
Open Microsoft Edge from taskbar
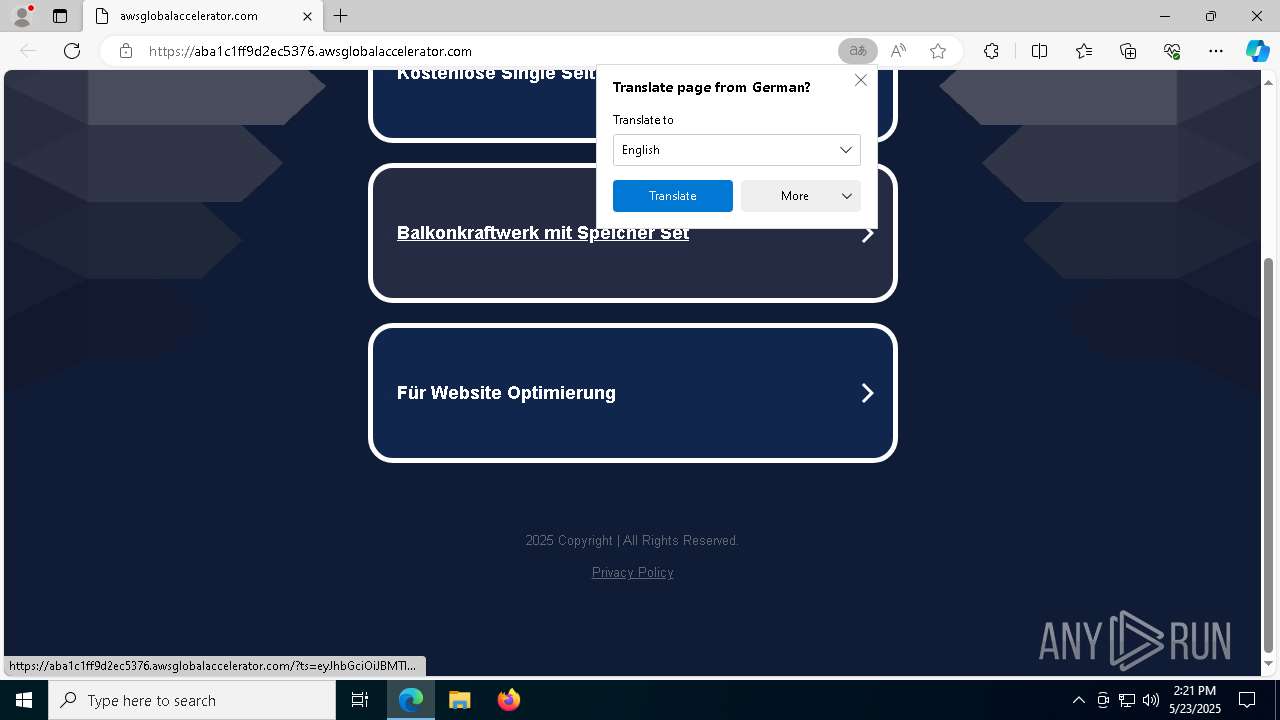[411, 700]
